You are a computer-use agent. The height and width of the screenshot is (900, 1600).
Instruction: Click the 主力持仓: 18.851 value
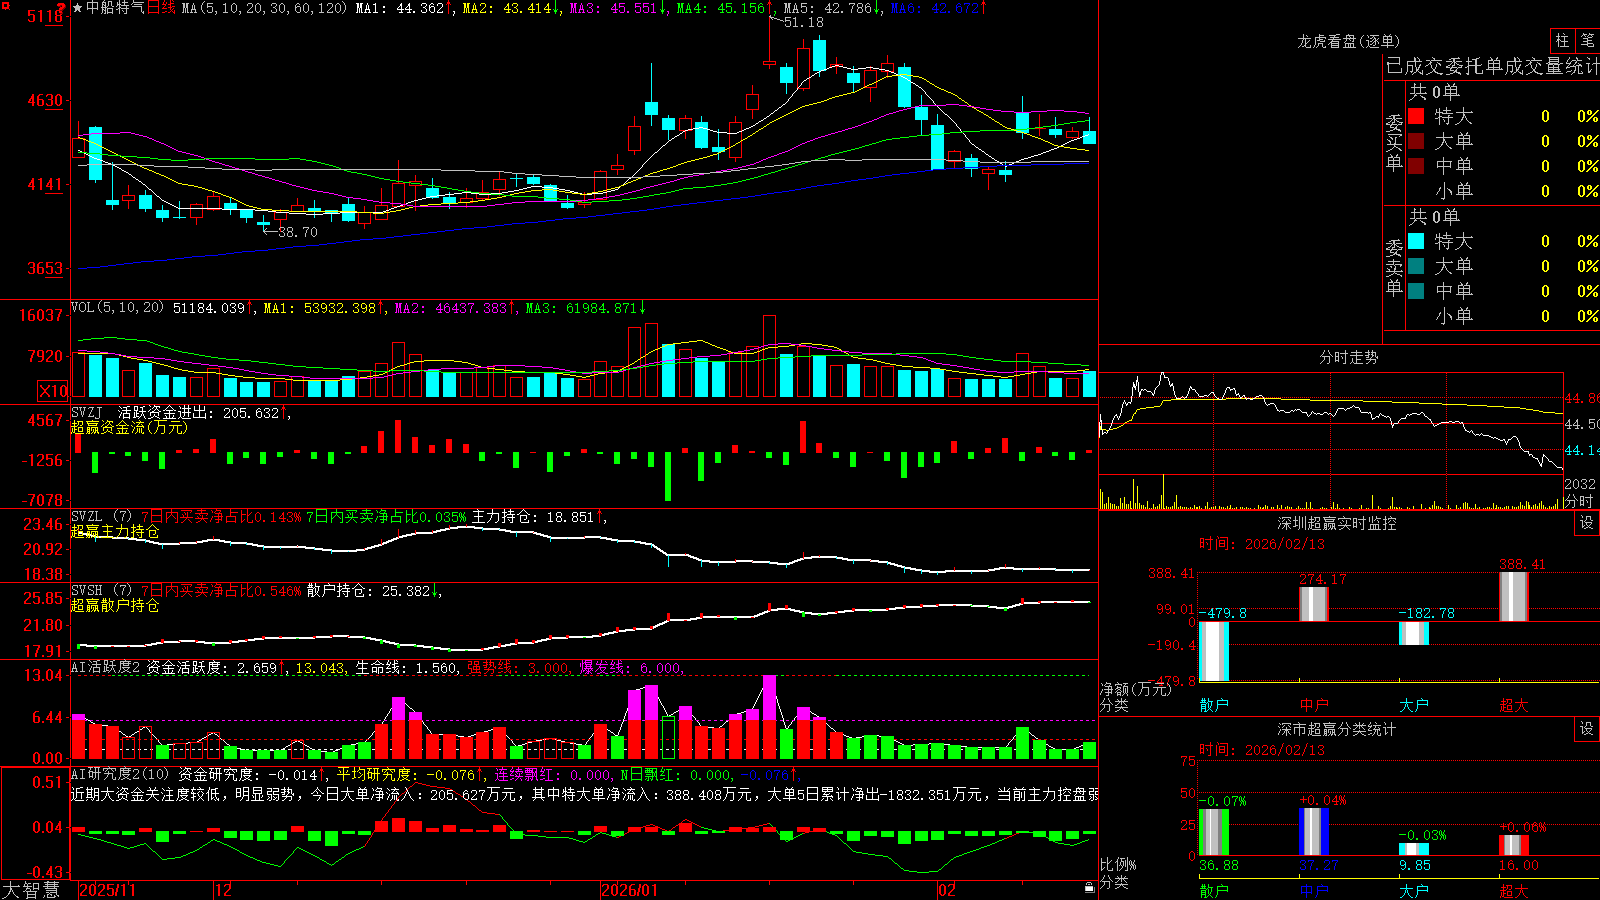click(x=539, y=517)
